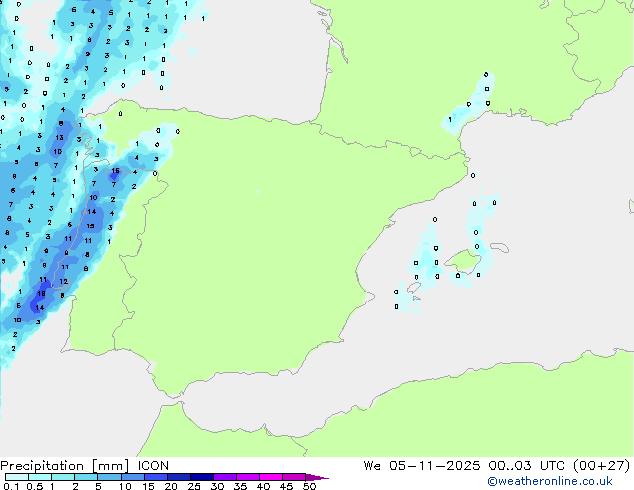Click the legend scale label '15'
Viewport: 634px width, 490px height.
148,486
